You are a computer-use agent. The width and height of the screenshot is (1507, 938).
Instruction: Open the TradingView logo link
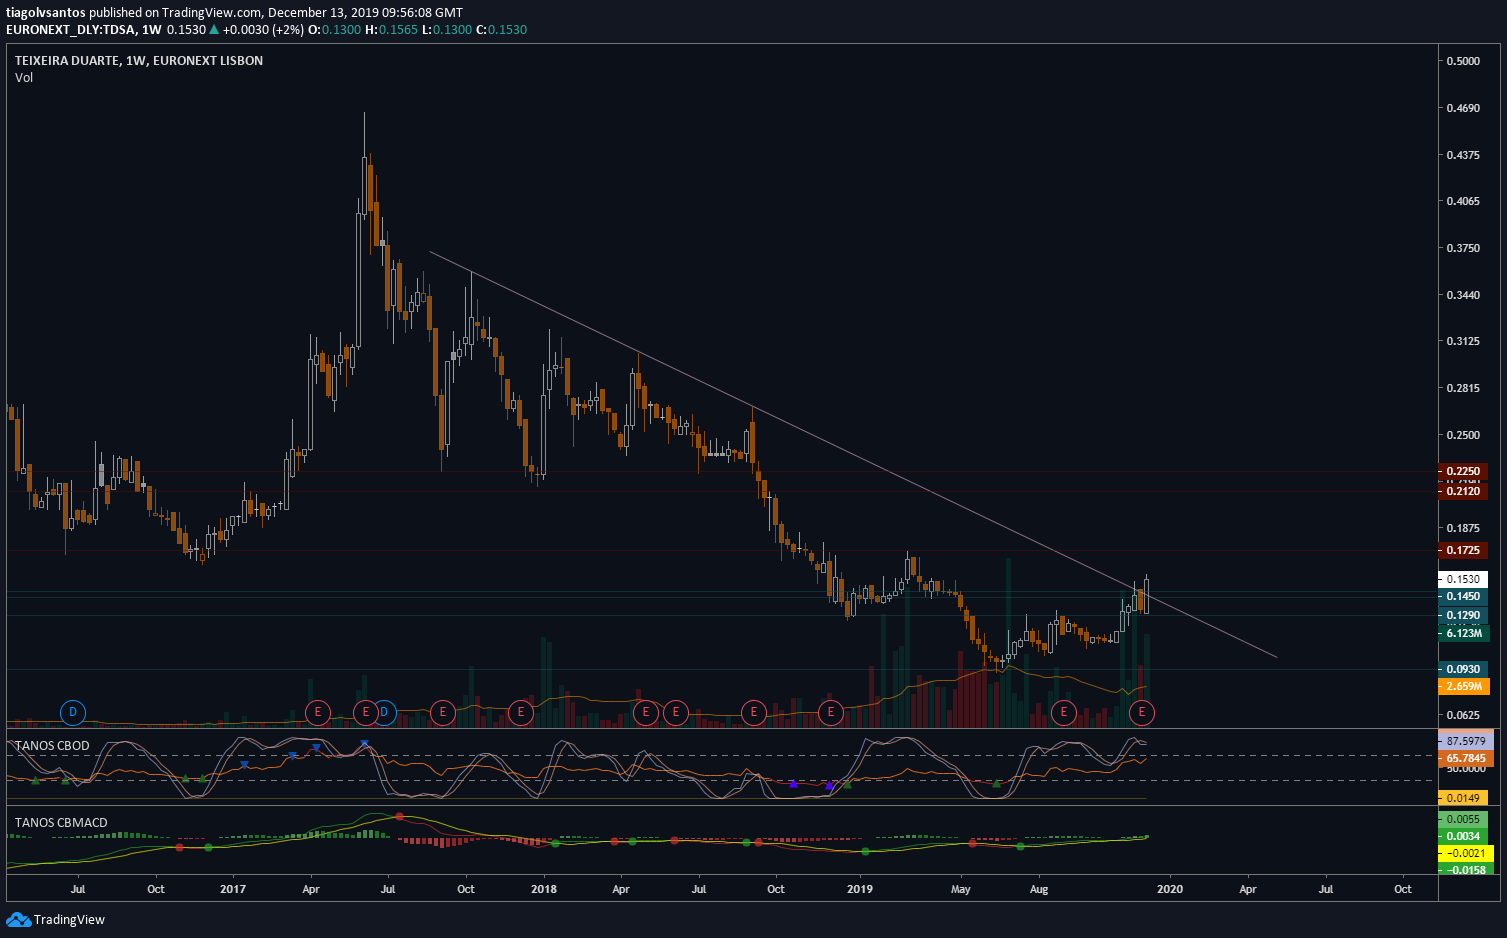[x=56, y=919]
